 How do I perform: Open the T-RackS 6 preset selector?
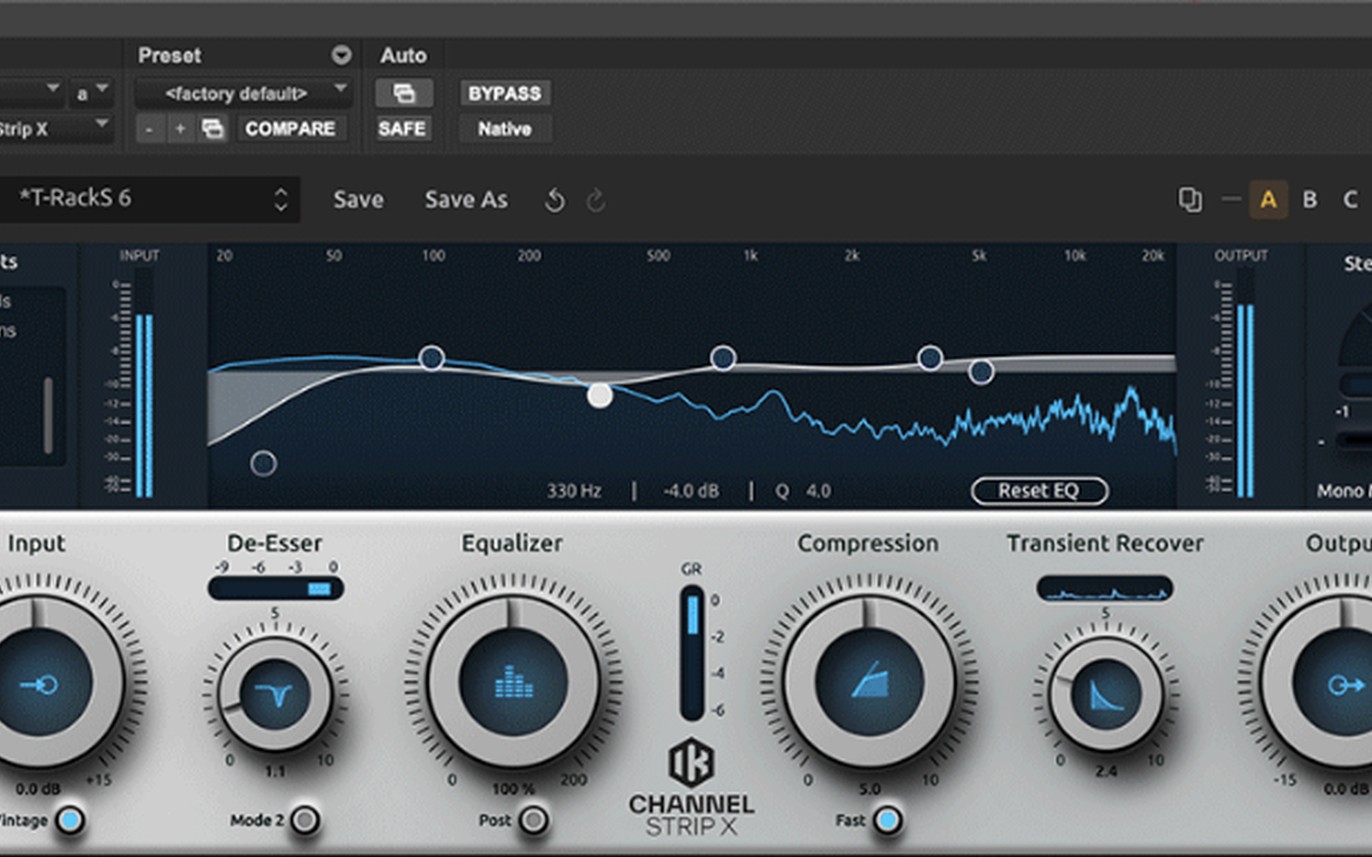[150, 199]
